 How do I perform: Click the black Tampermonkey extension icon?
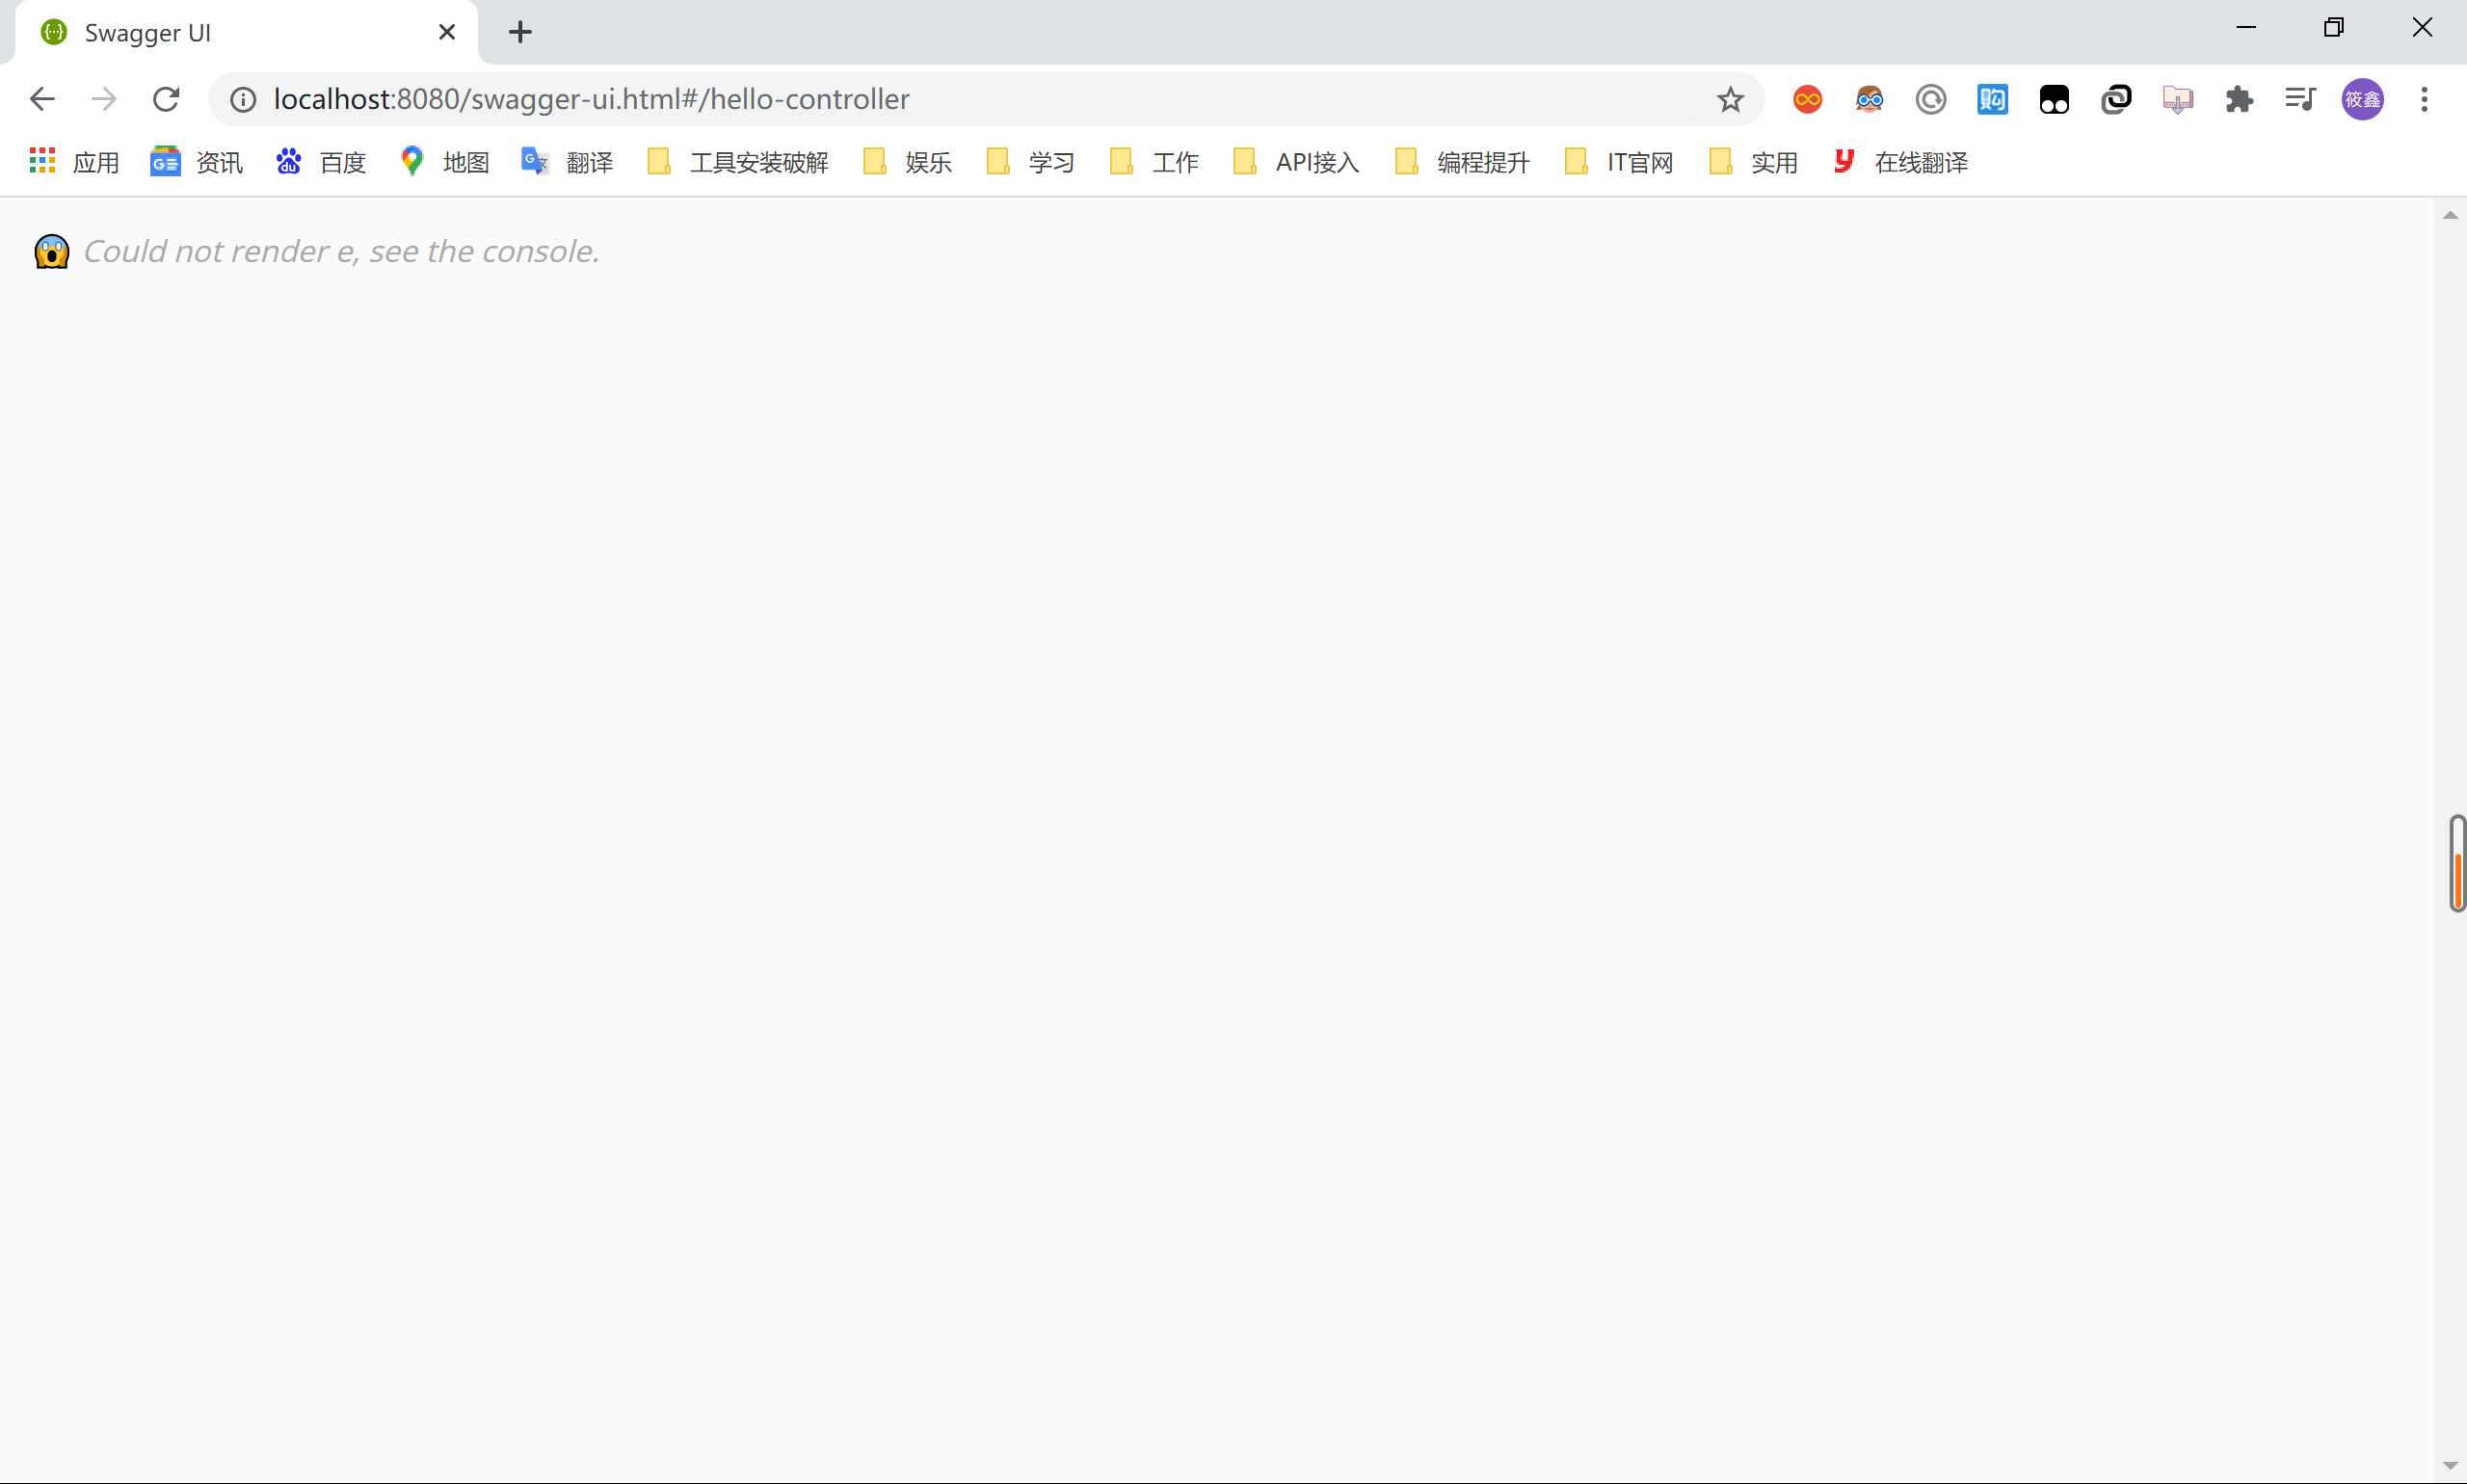[x=2054, y=99]
